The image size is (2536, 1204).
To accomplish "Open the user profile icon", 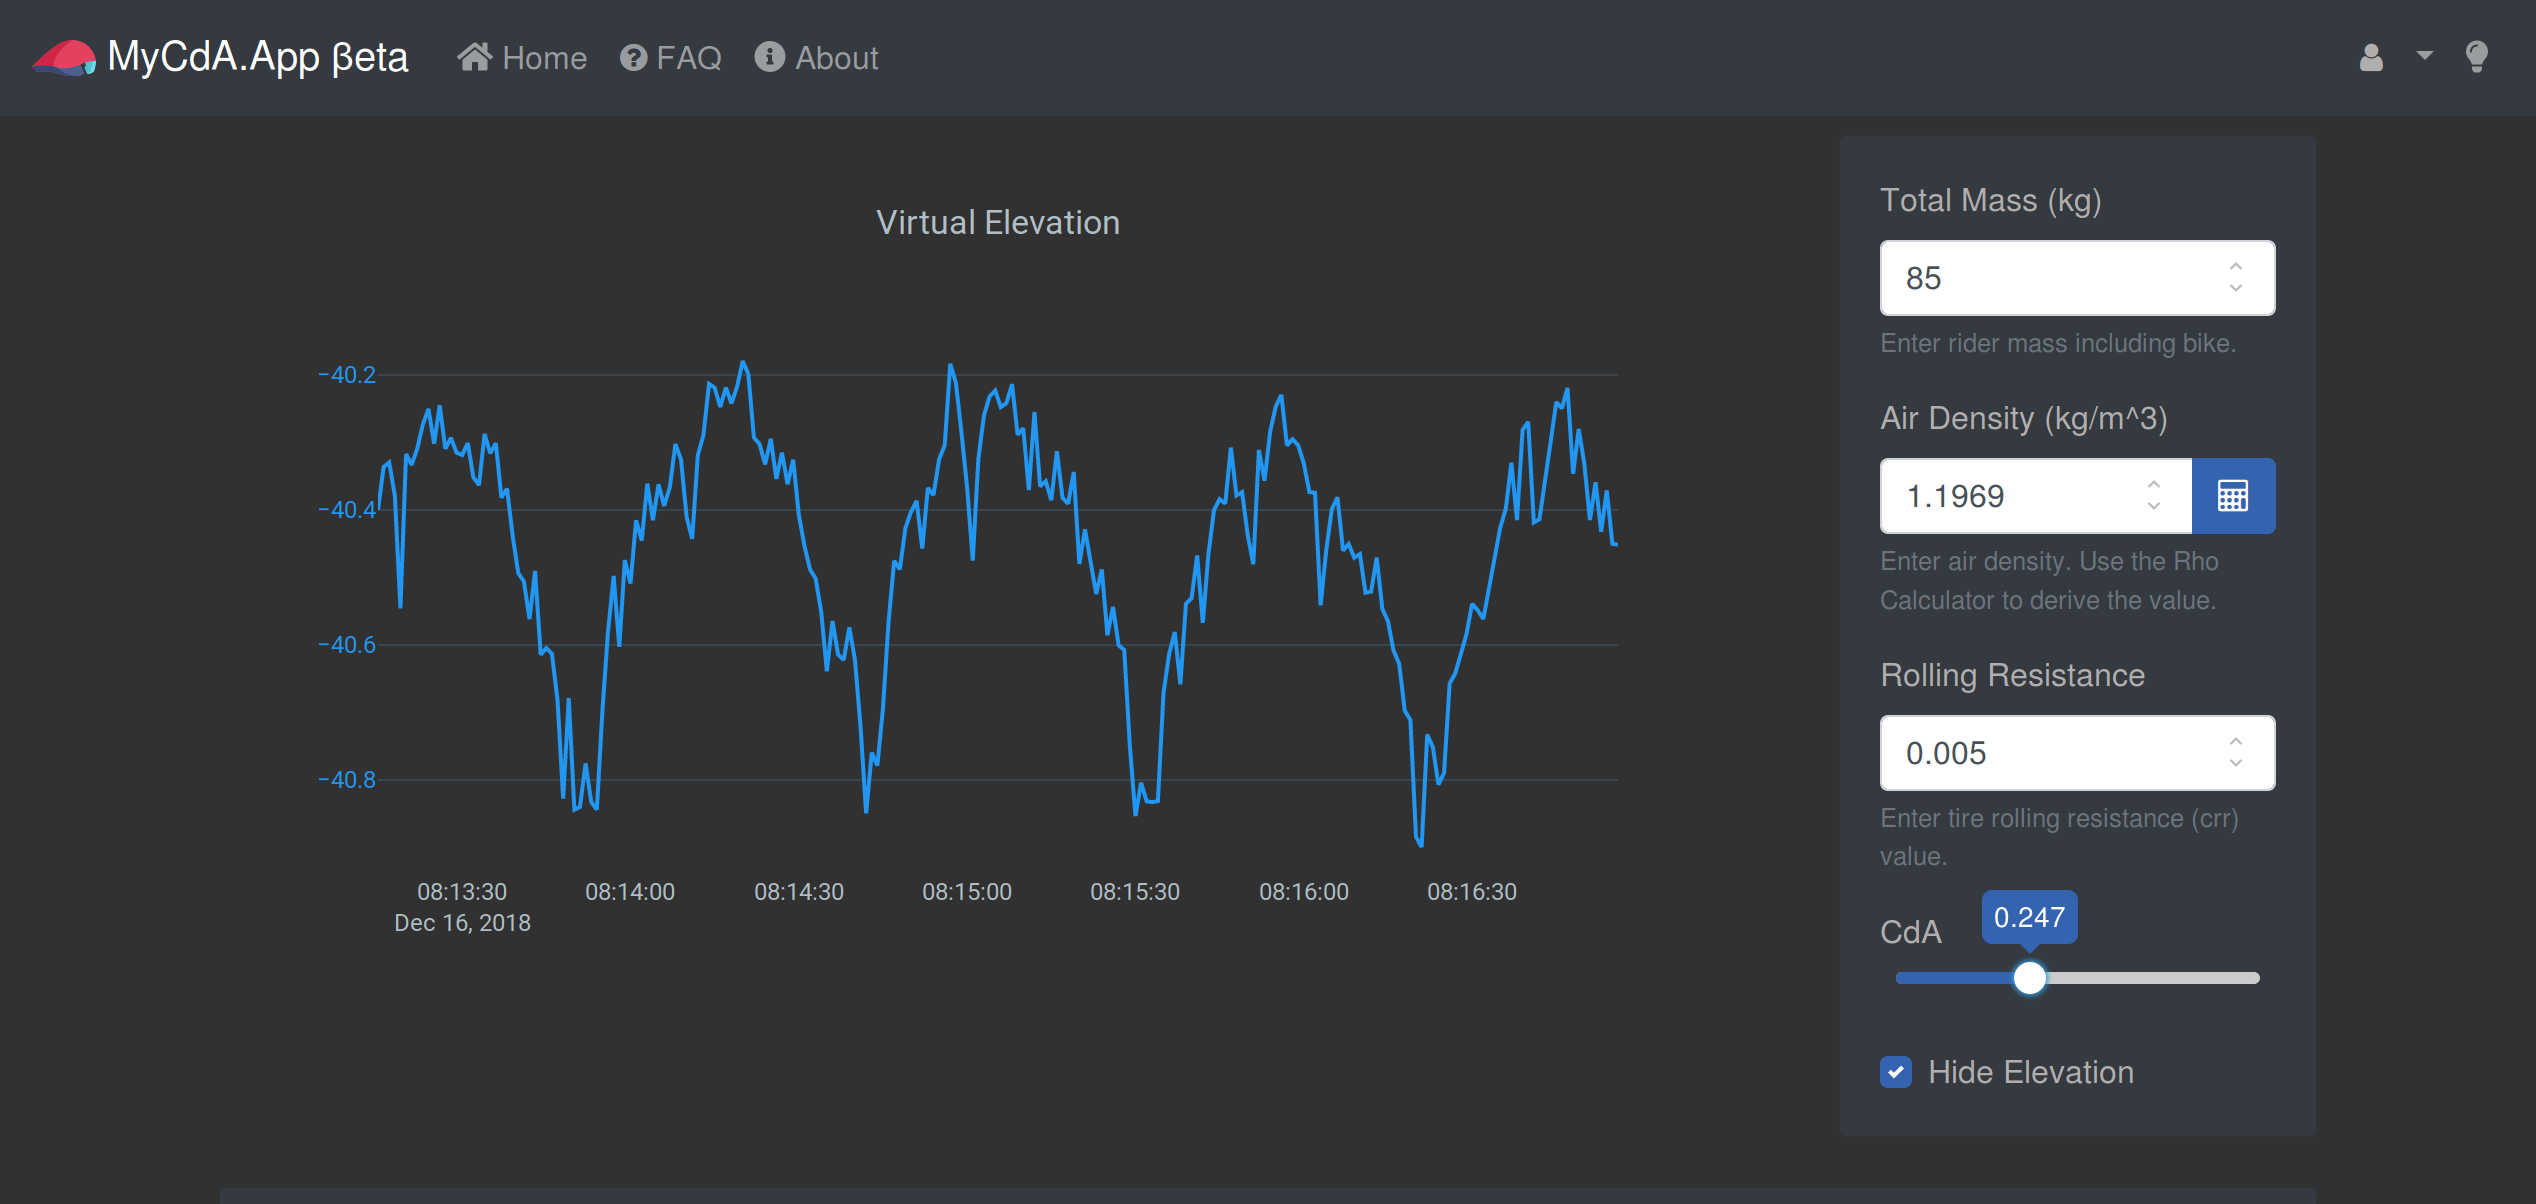I will click(x=2371, y=57).
